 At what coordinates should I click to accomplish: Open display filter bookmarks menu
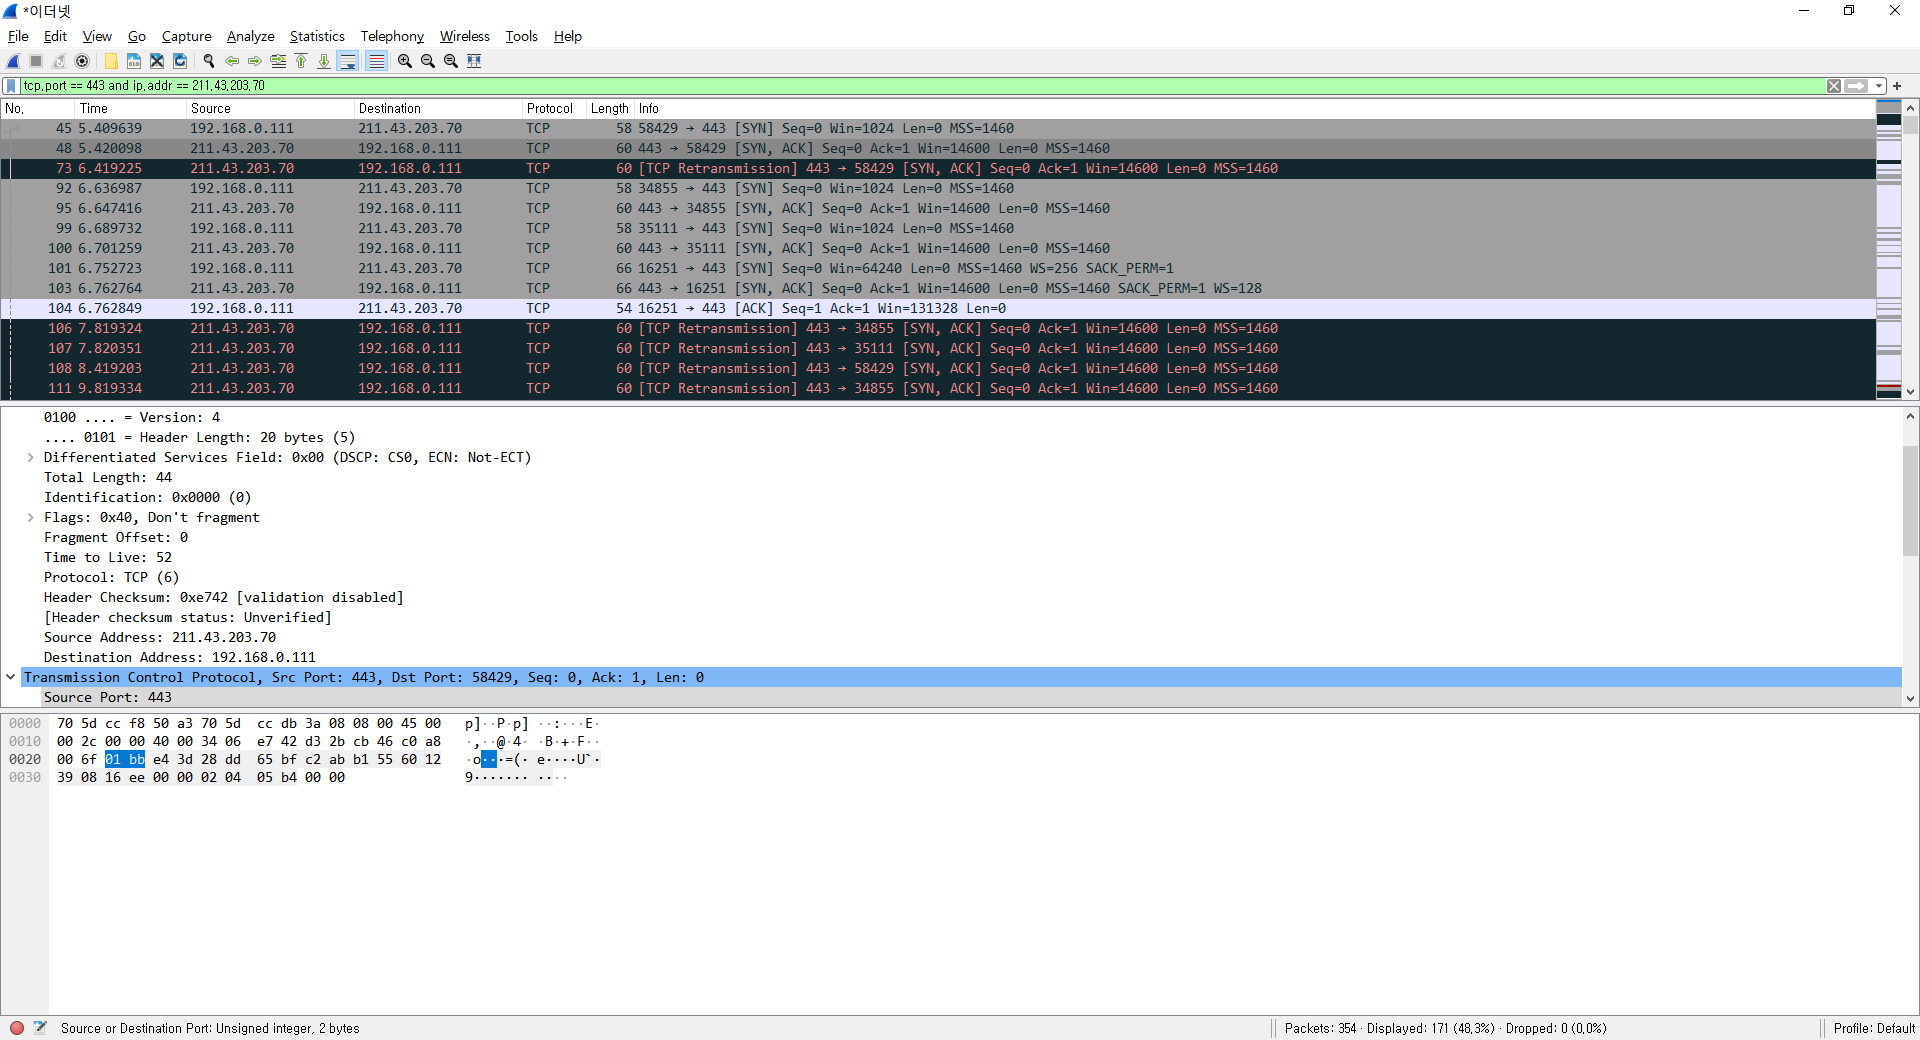click(11, 86)
